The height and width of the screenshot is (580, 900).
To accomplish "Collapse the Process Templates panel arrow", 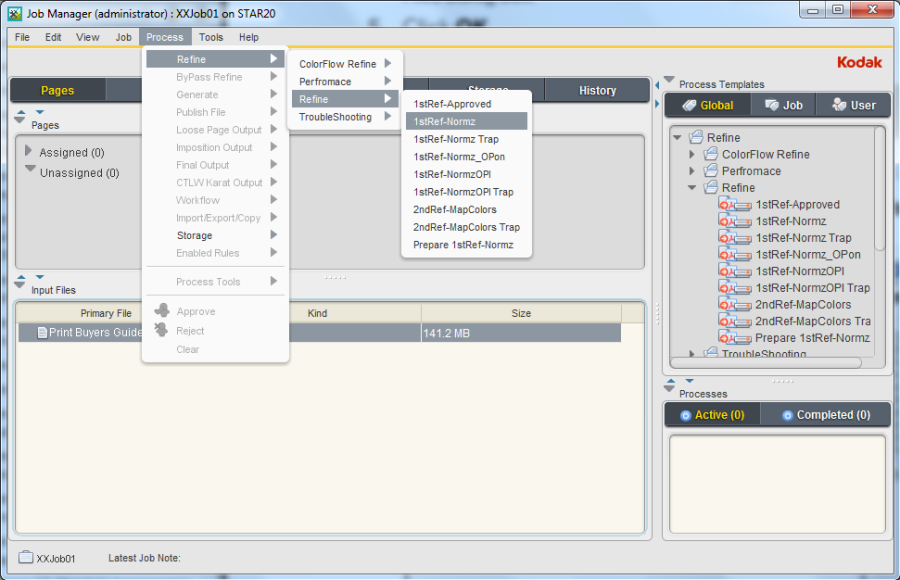I will [669, 79].
